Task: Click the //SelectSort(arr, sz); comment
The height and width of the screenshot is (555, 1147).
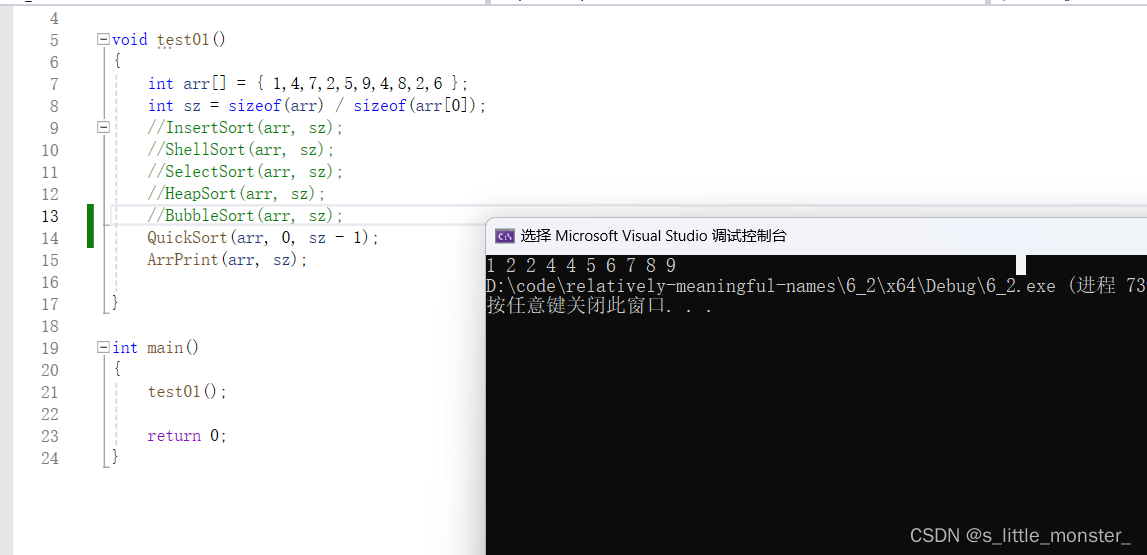Action: (x=245, y=171)
